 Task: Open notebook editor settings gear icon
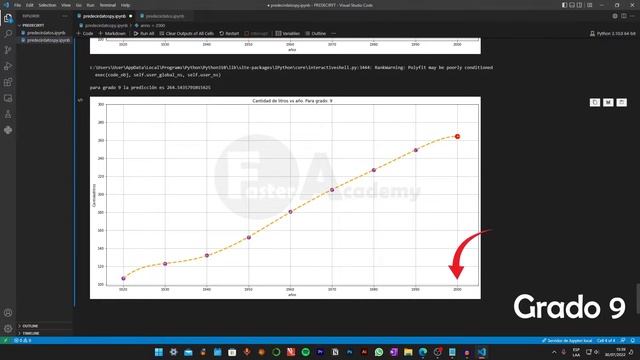pos(615,16)
